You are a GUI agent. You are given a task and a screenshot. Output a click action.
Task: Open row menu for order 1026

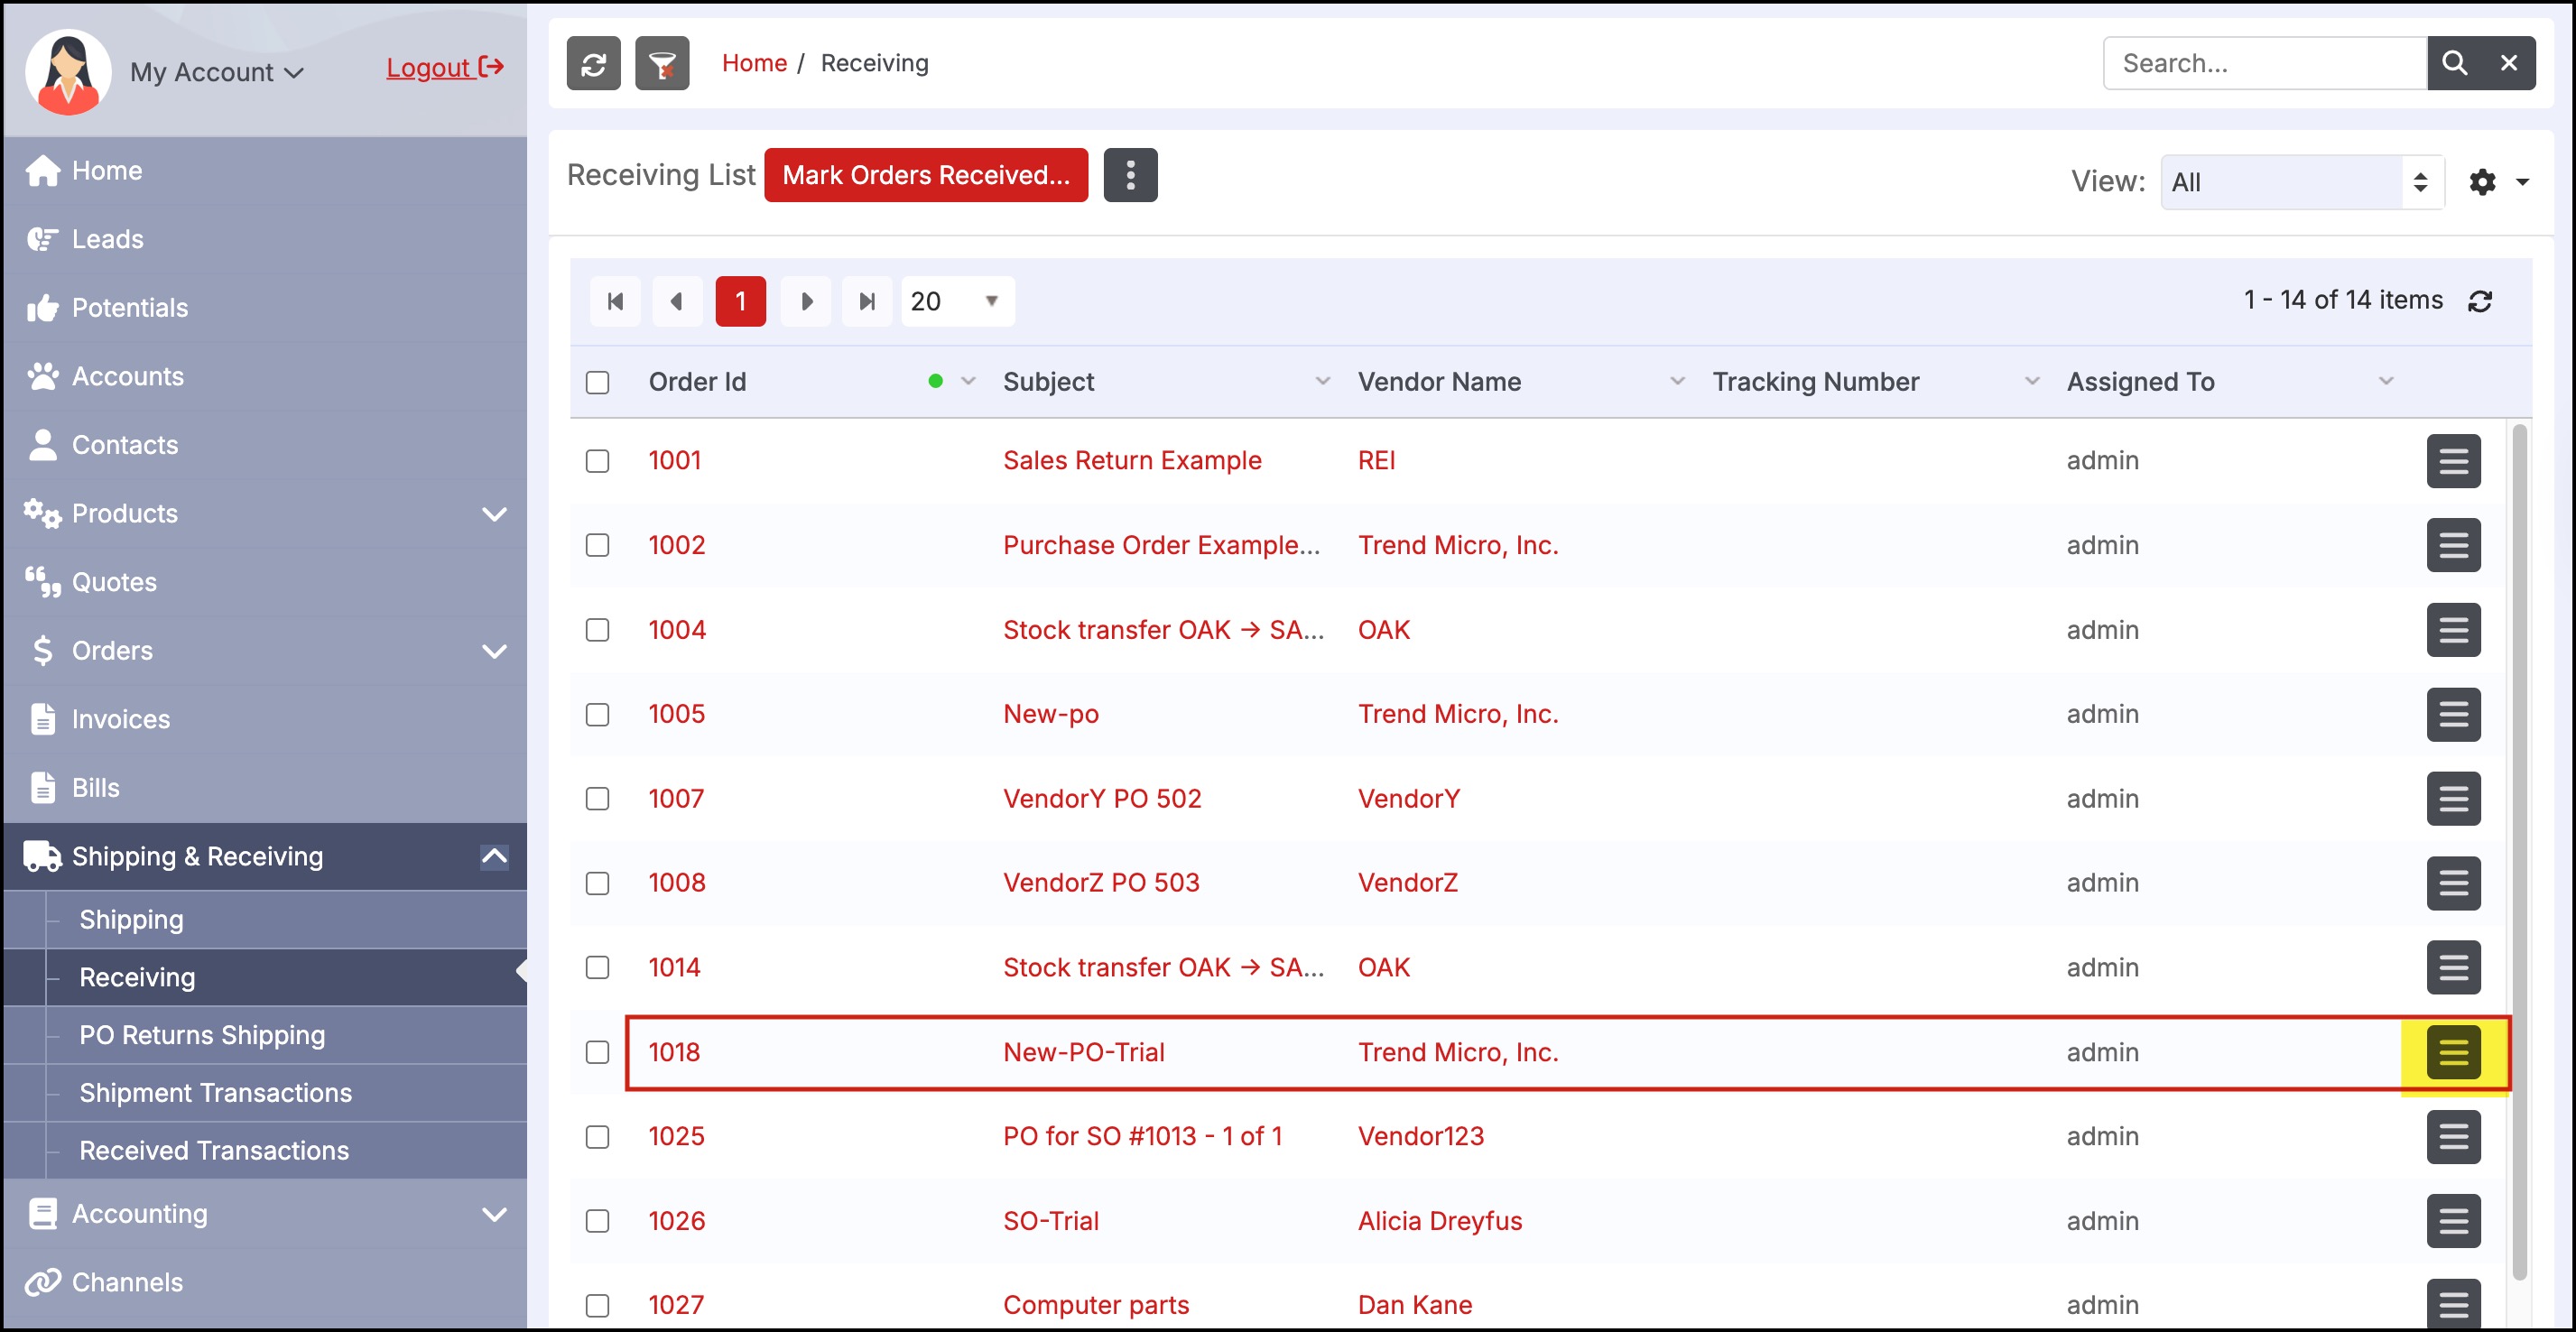coord(2453,1221)
